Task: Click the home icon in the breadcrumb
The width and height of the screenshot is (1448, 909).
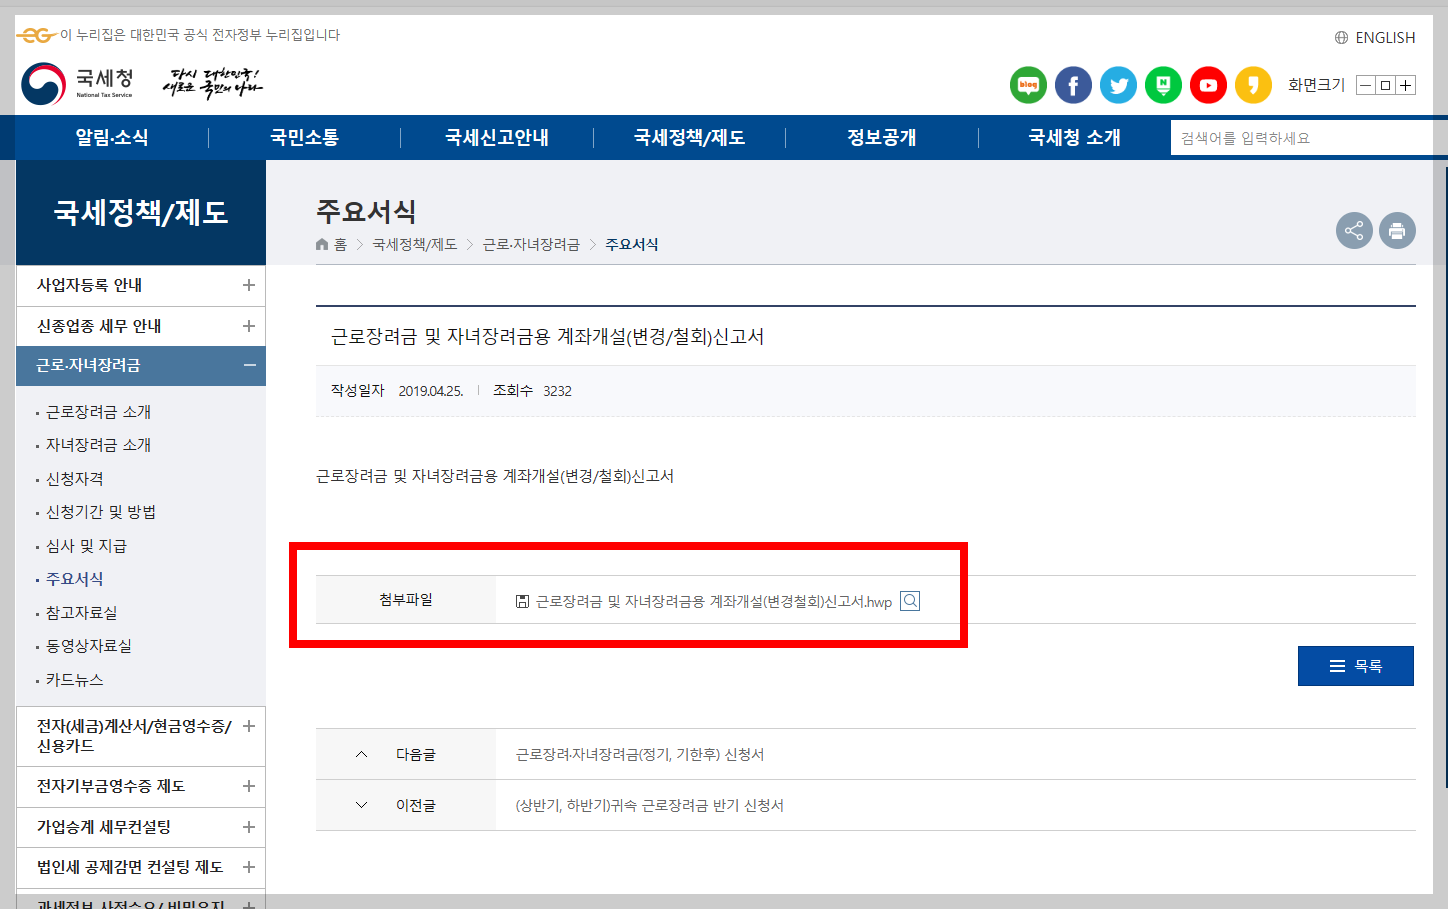Action: [321, 243]
